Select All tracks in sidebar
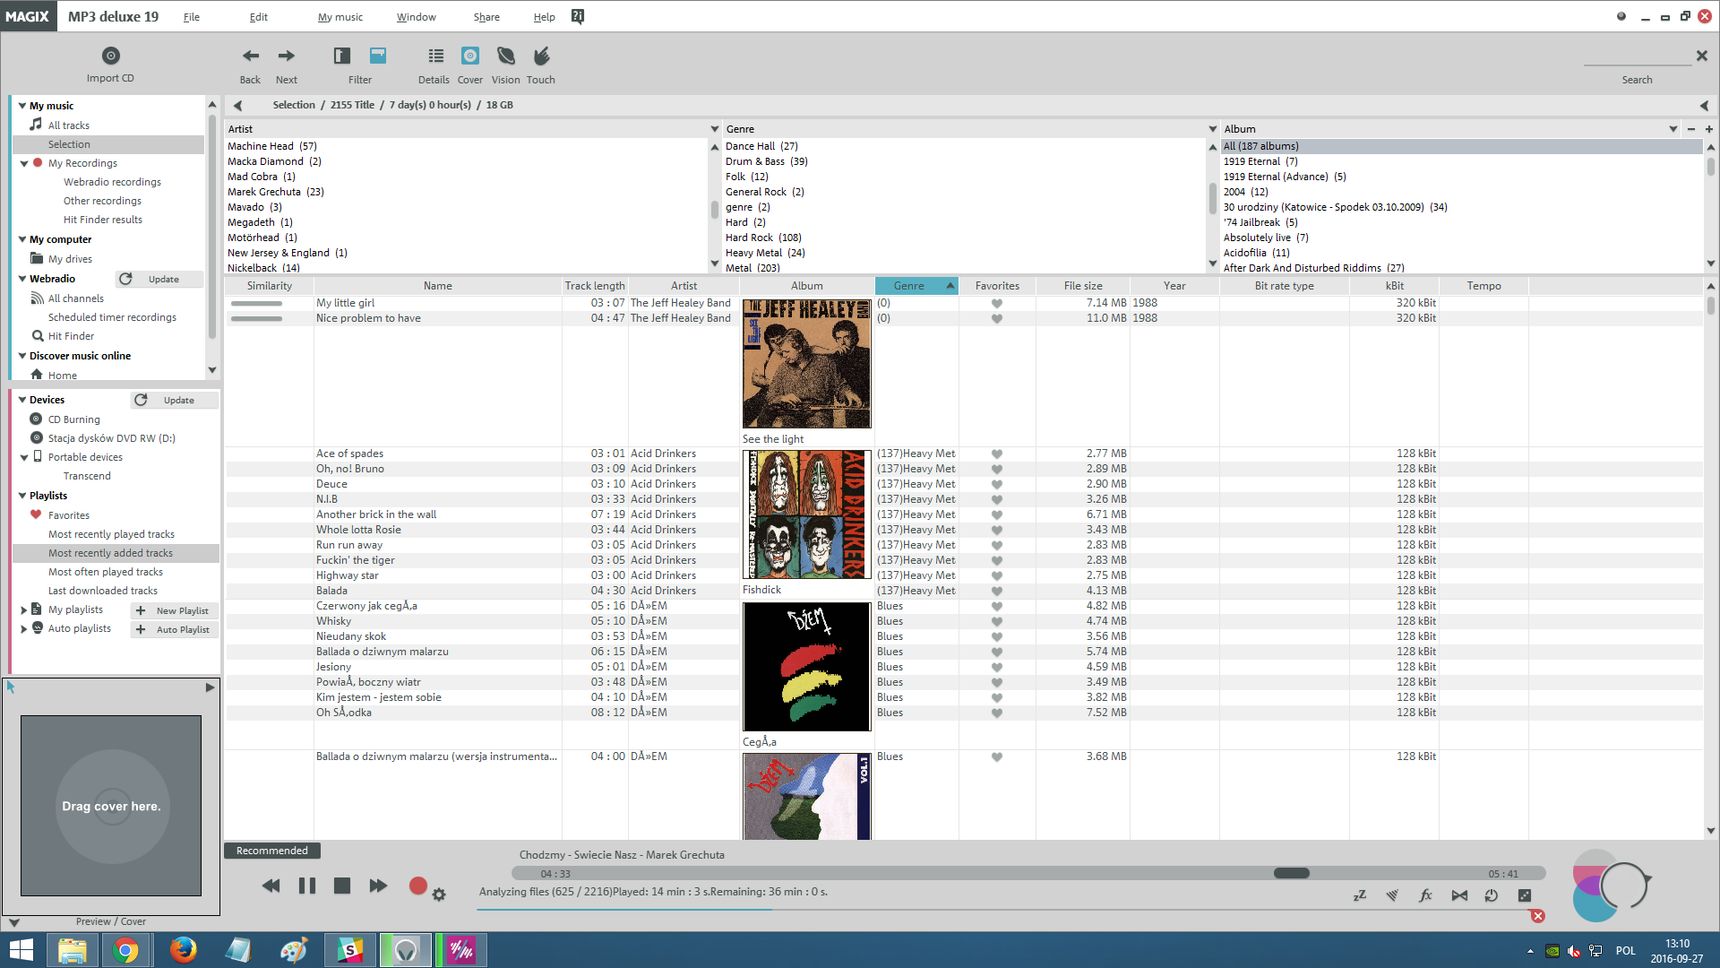The height and width of the screenshot is (968, 1720). [x=68, y=125]
